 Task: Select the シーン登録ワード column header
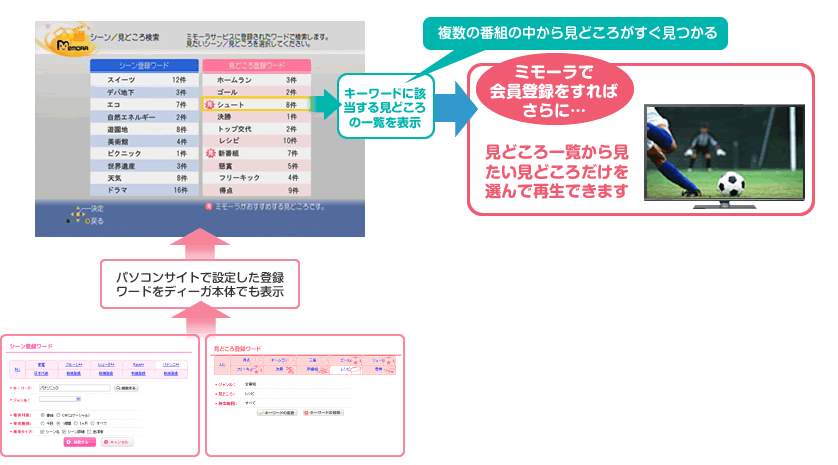tap(139, 64)
